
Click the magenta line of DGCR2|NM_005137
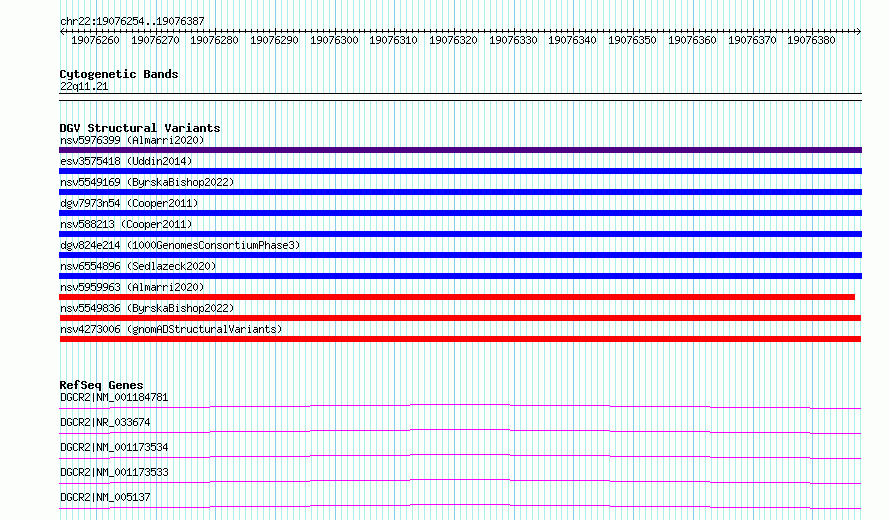tap(460, 505)
